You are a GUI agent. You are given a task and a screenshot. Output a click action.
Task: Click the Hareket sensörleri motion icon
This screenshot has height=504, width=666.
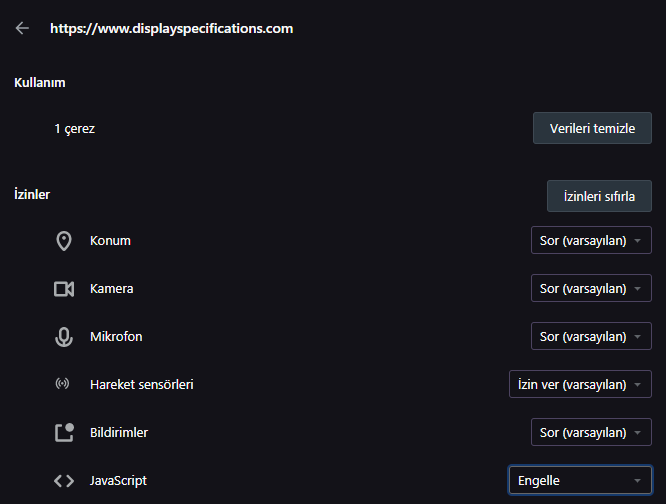(64, 385)
